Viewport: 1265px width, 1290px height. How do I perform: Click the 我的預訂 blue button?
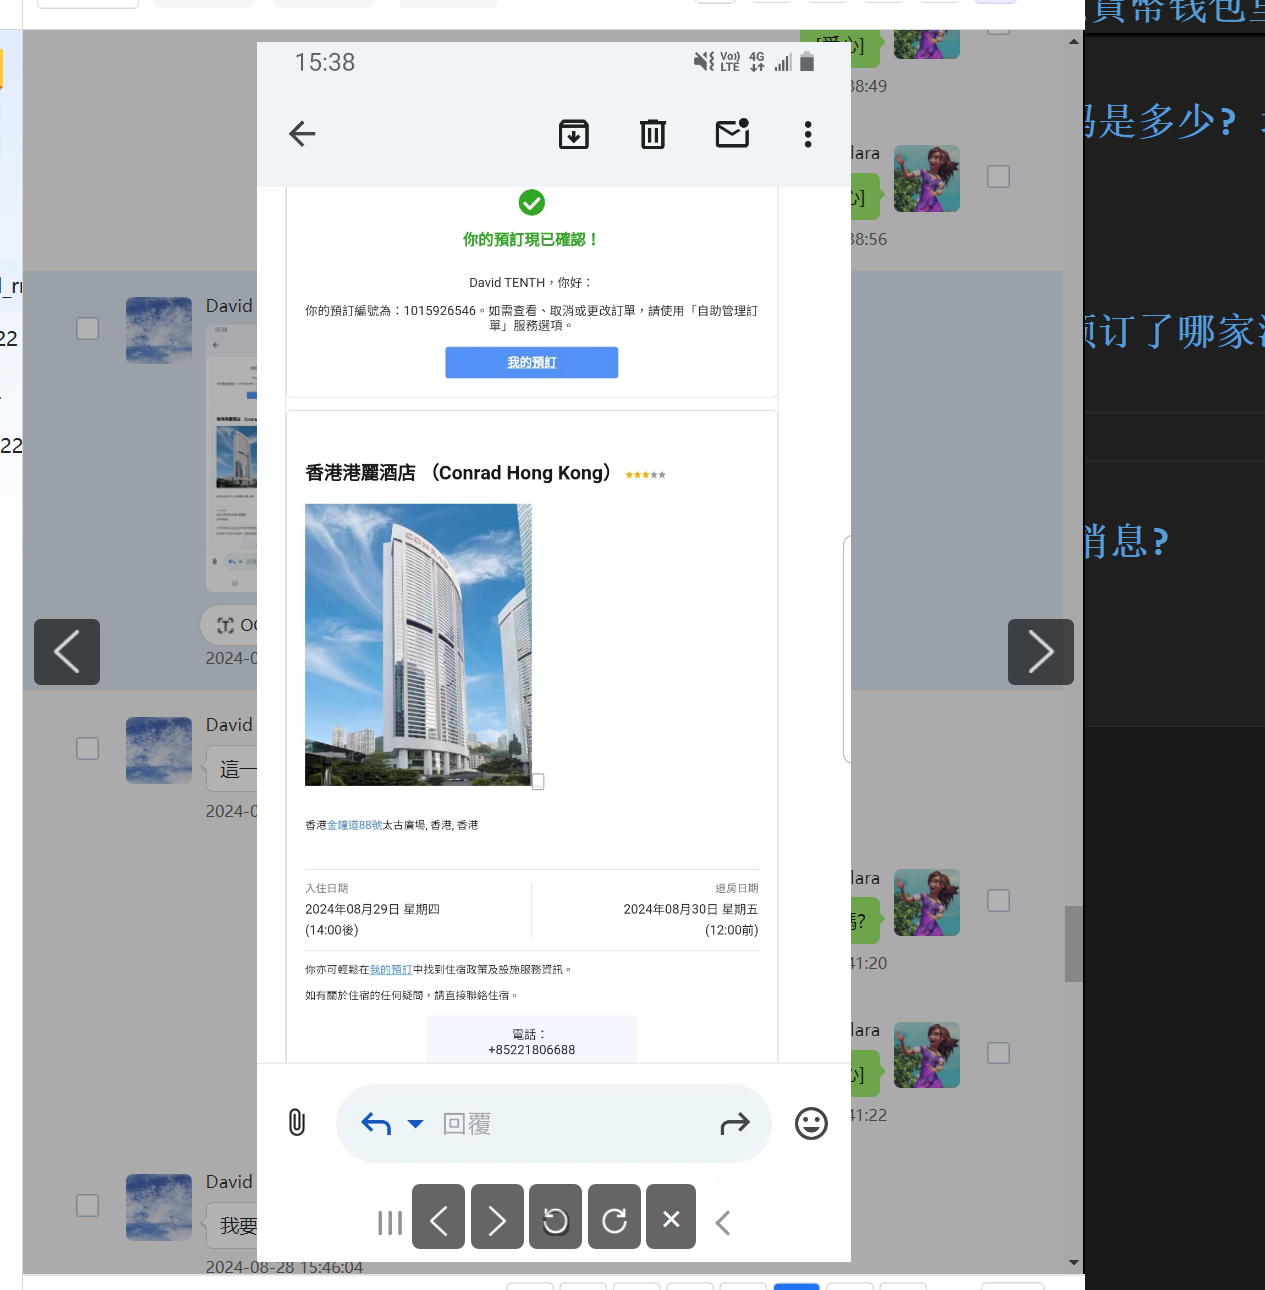pyautogui.click(x=532, y=362)
